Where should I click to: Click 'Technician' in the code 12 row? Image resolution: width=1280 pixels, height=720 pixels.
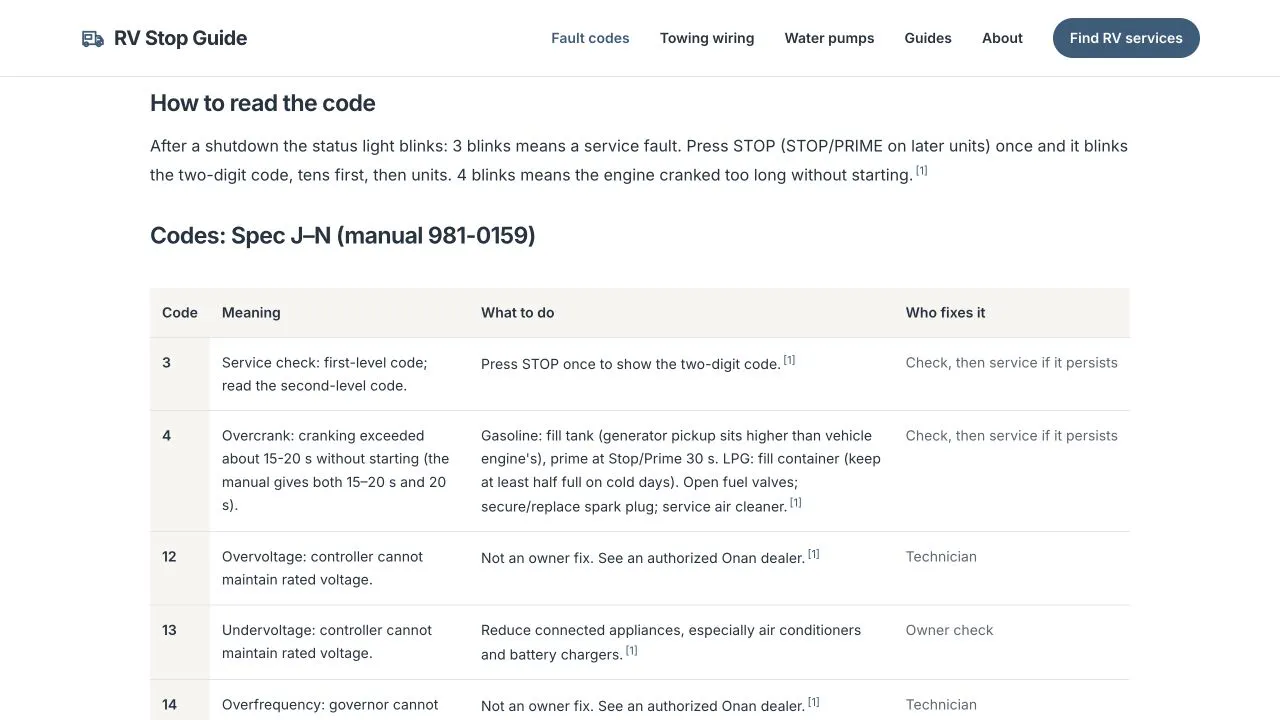(x=941, y=557)
